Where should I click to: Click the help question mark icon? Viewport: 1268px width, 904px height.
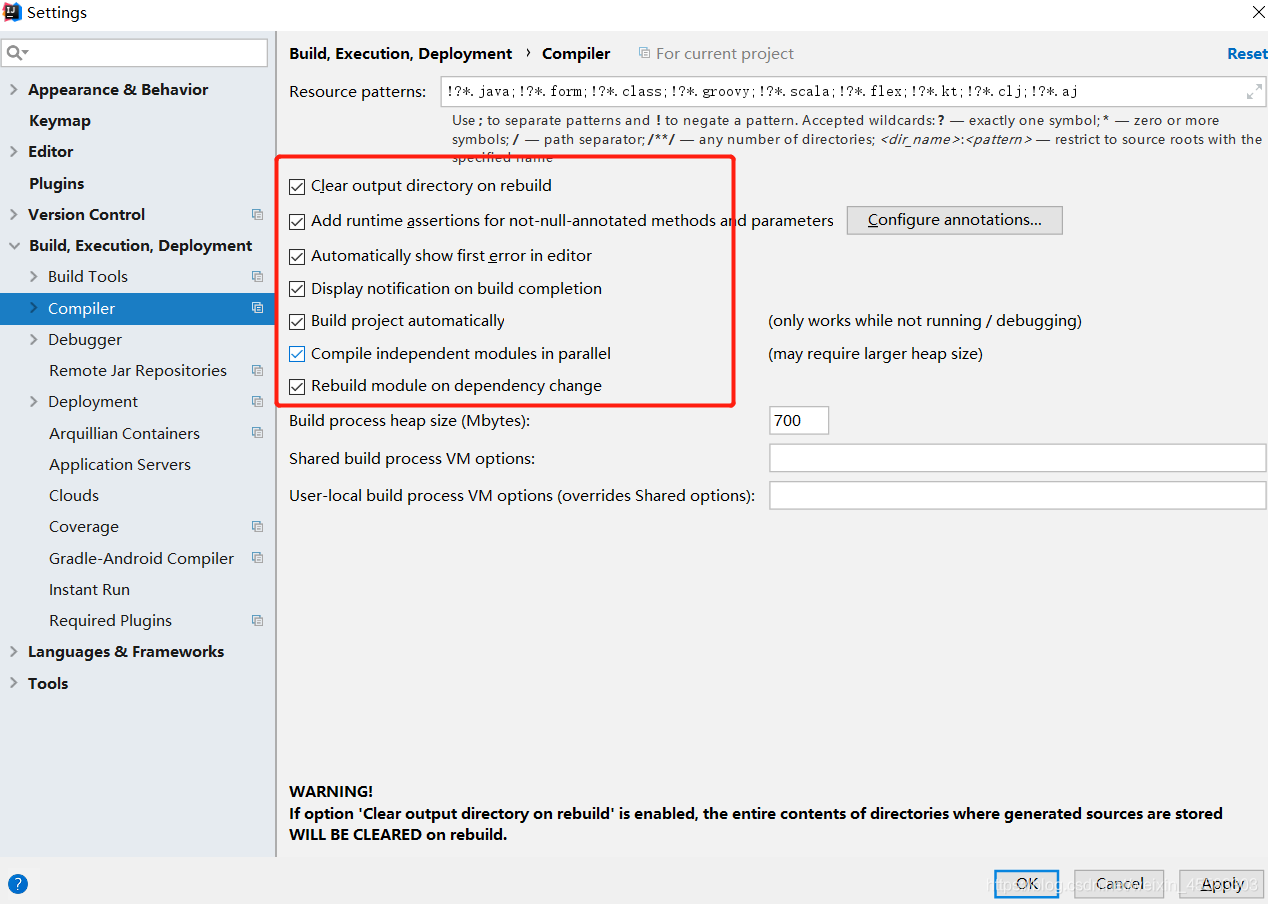coord(18,883)
